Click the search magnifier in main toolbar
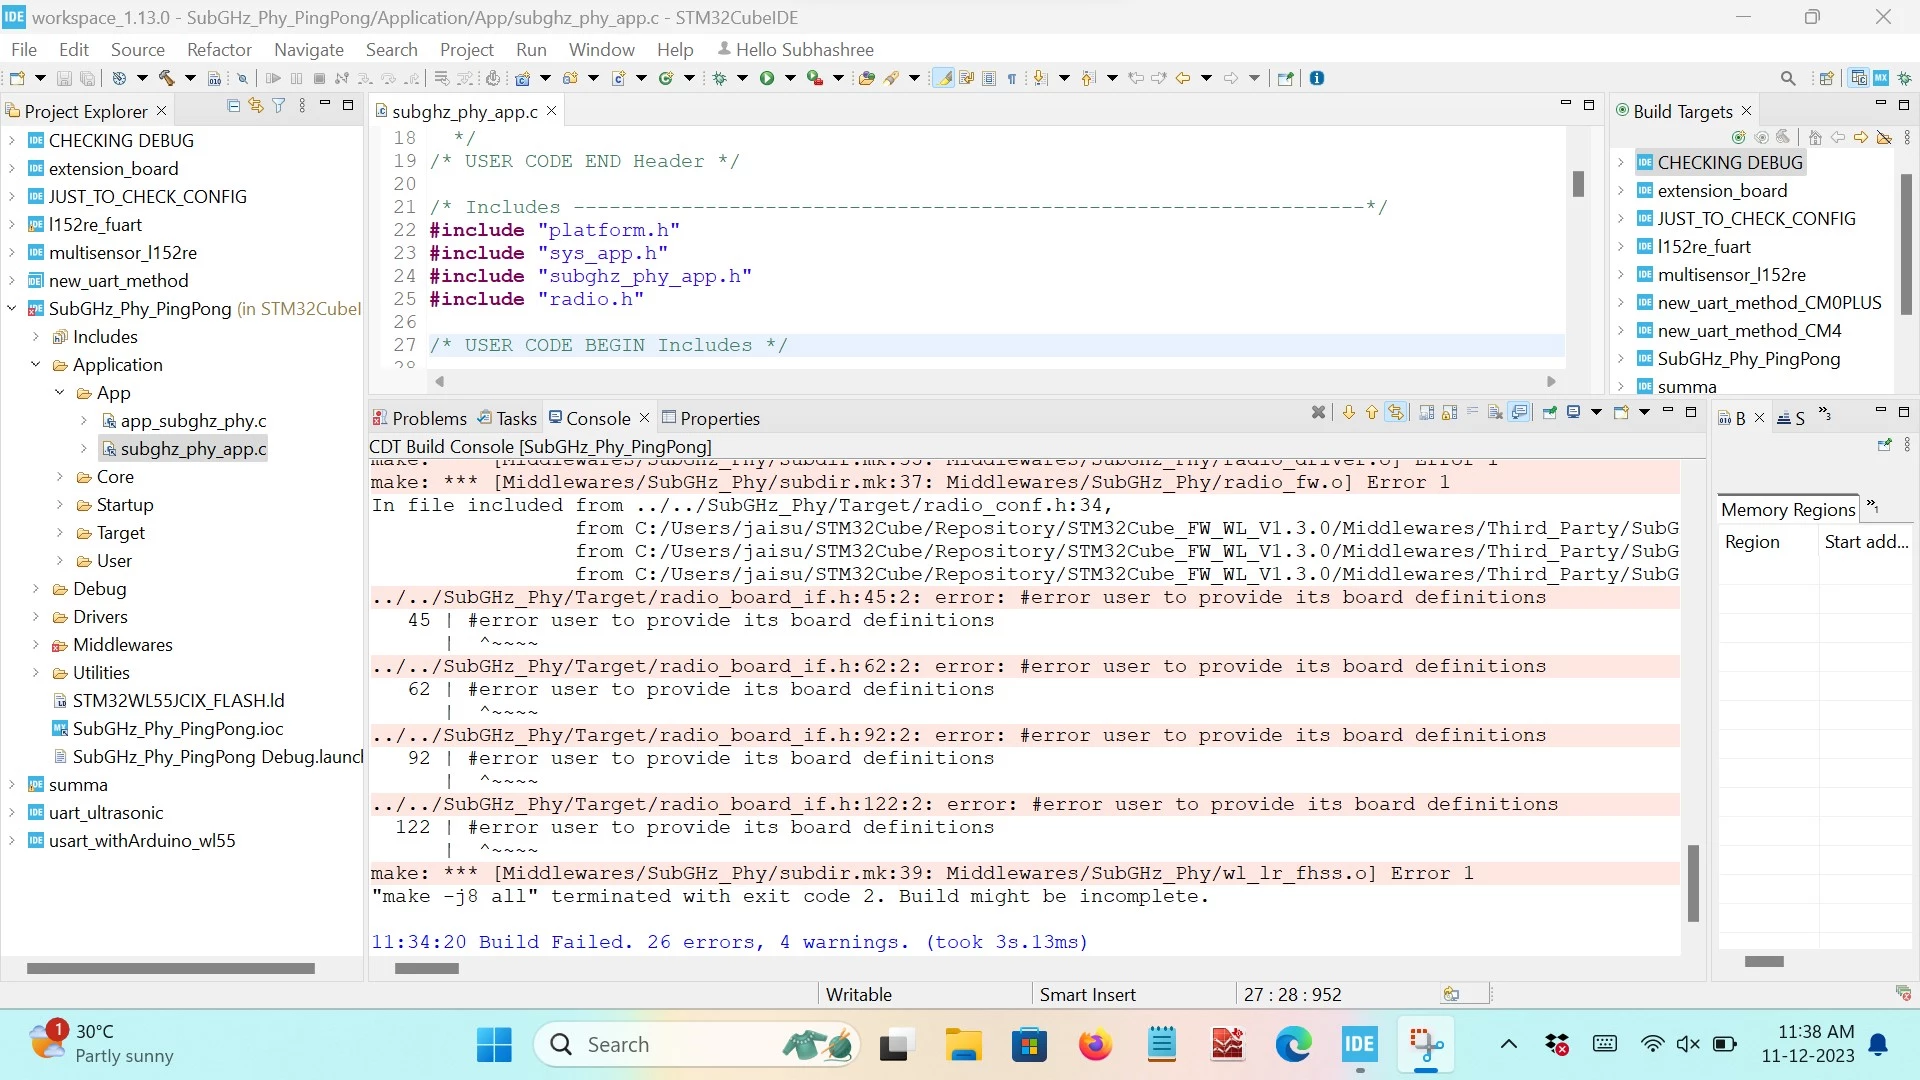 1788,78
